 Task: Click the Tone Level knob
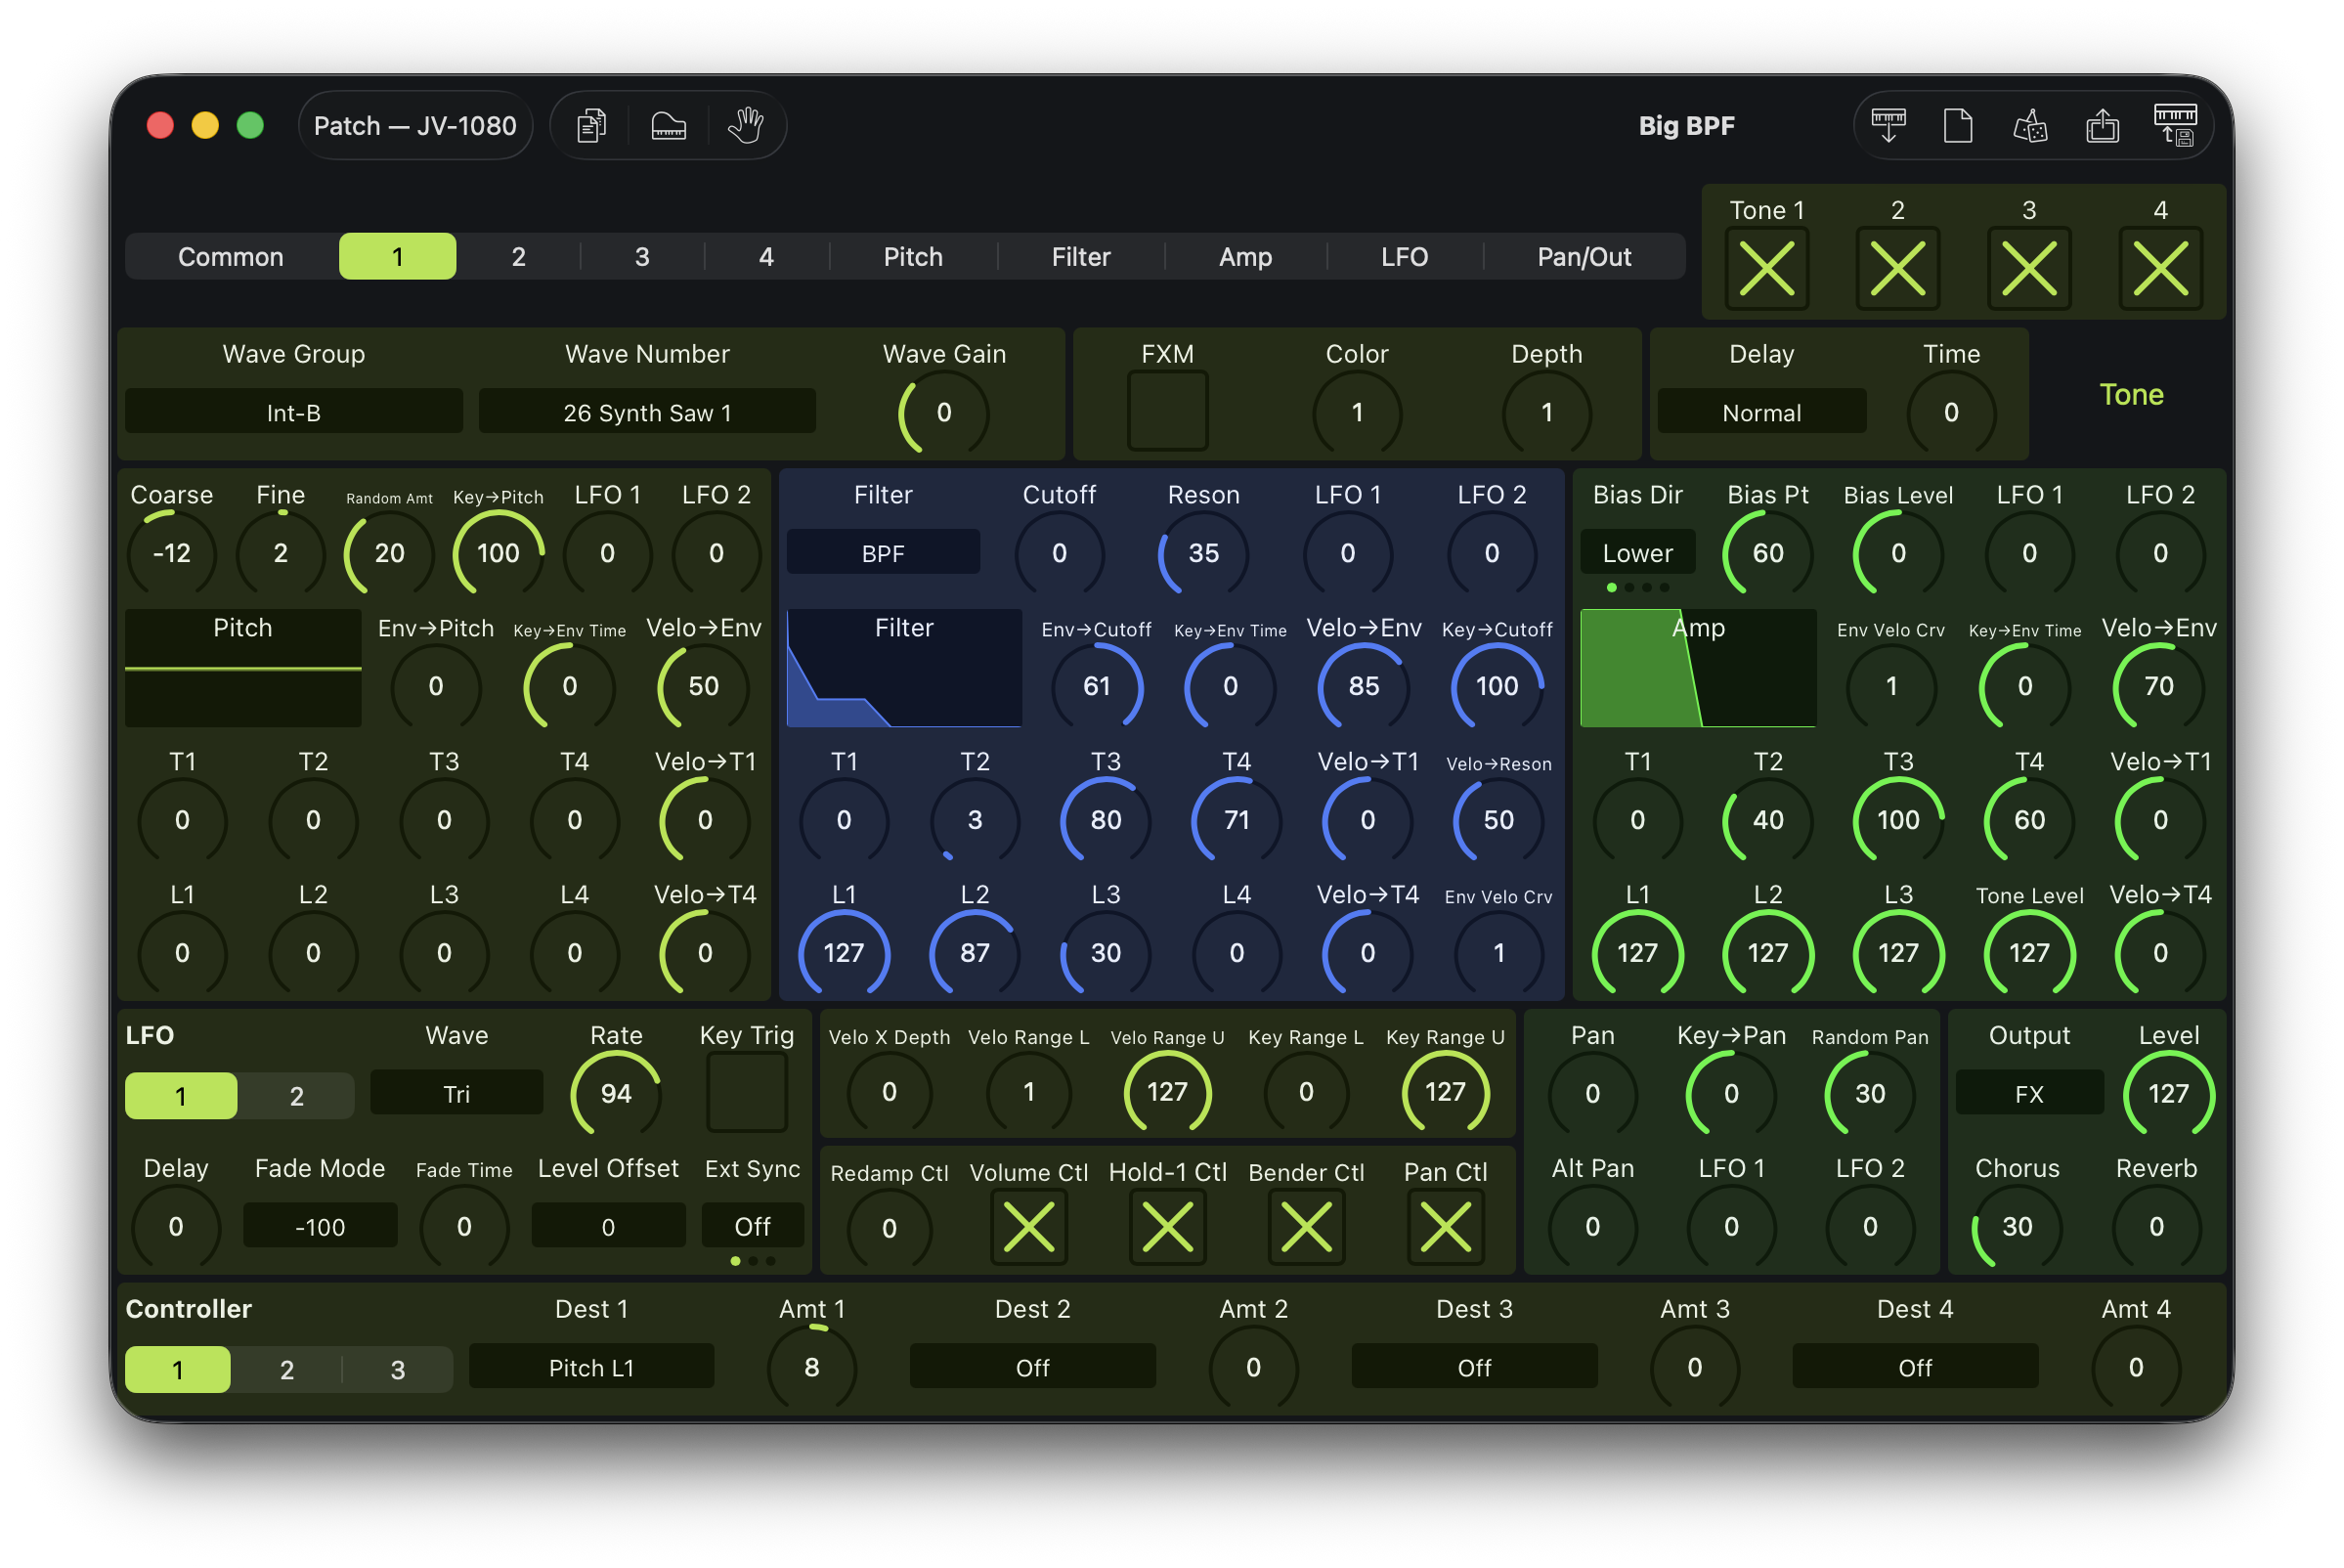tap(2029, 953)
